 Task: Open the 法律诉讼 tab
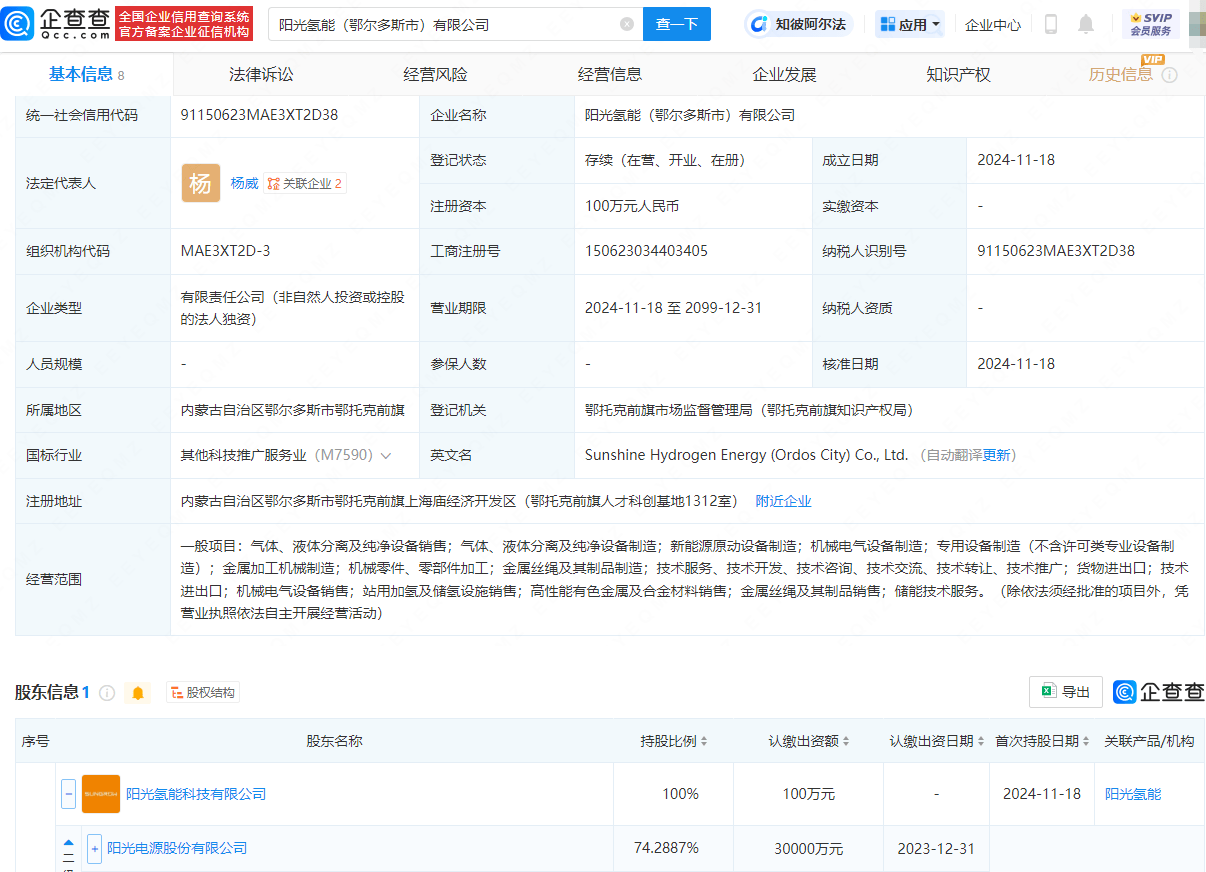click(x=261, y=74)
